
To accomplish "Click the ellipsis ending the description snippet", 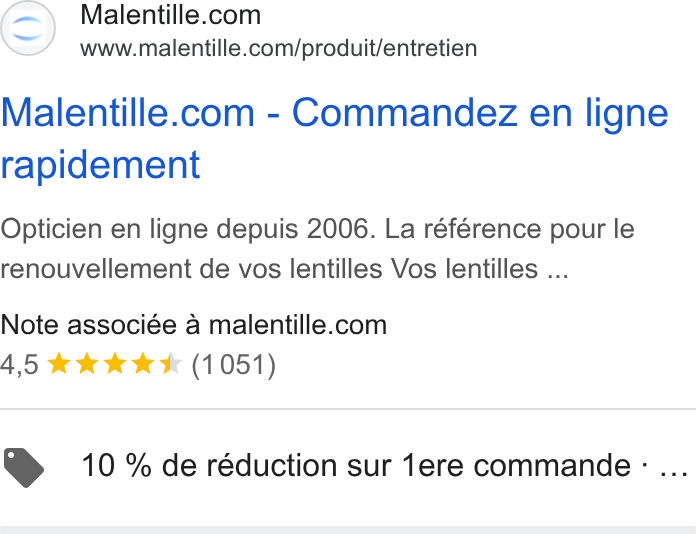I will (558, 269).
